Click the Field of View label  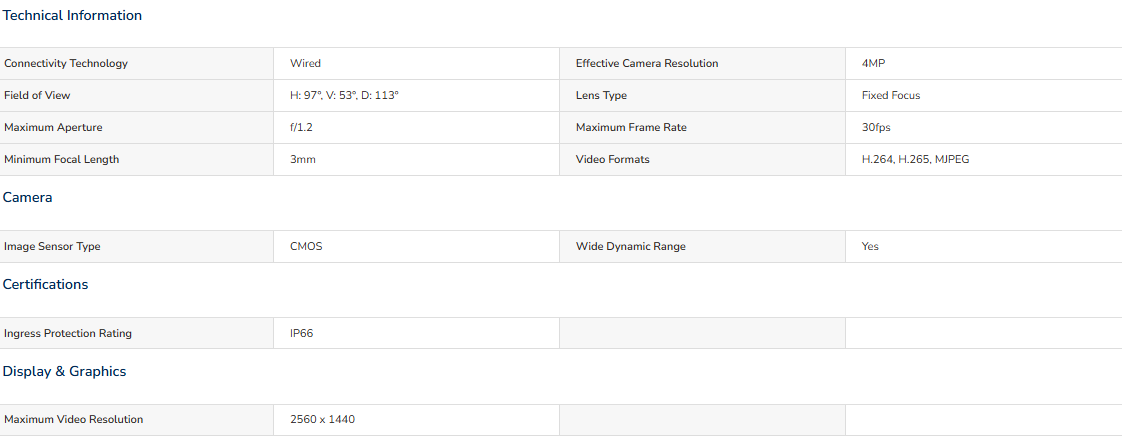(37, 96)
